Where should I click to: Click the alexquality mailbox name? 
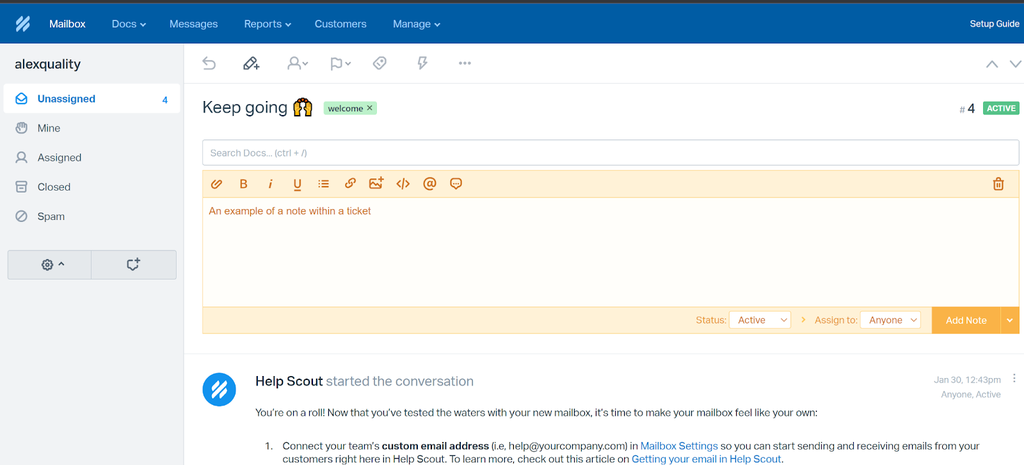click(48, 64)
